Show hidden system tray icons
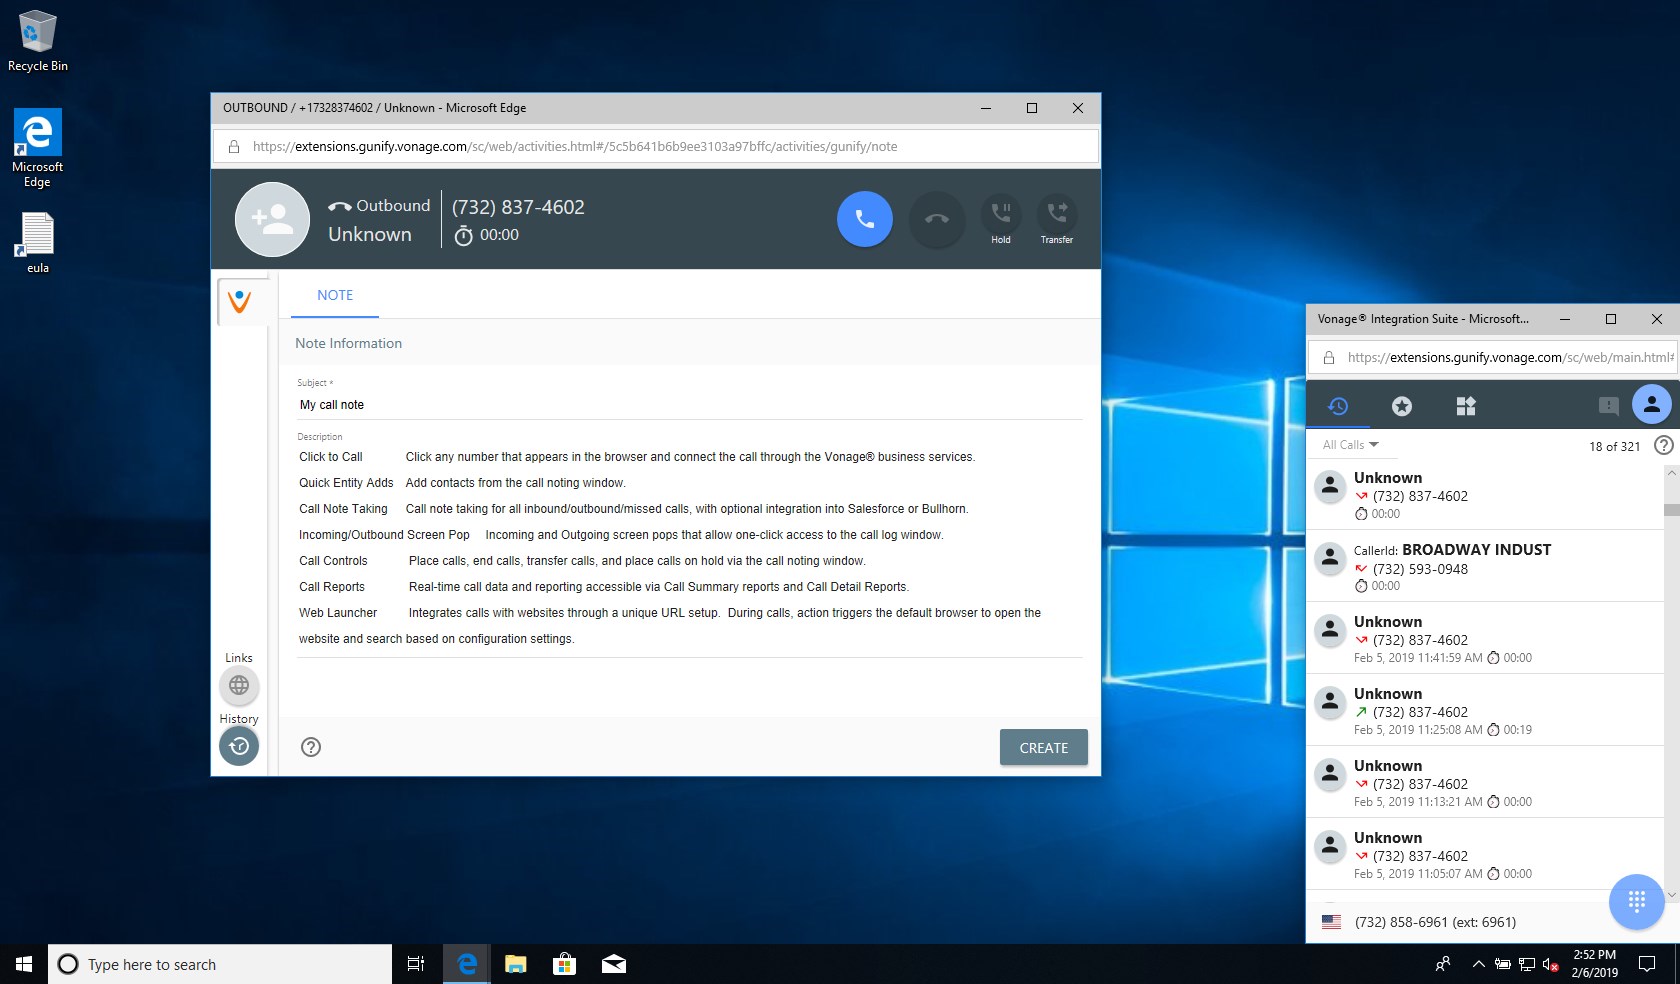Screen dimensions: 1680x984 [x=1478, y=964]
